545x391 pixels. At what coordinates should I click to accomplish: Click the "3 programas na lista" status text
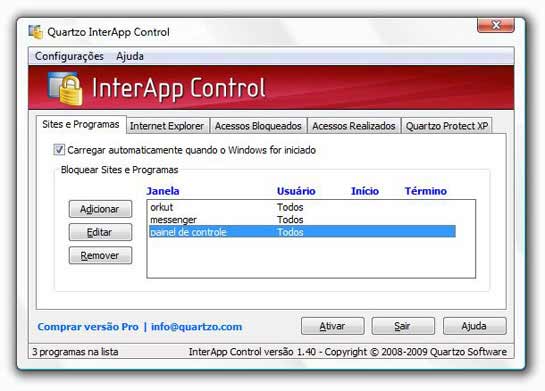click(75, 352)
